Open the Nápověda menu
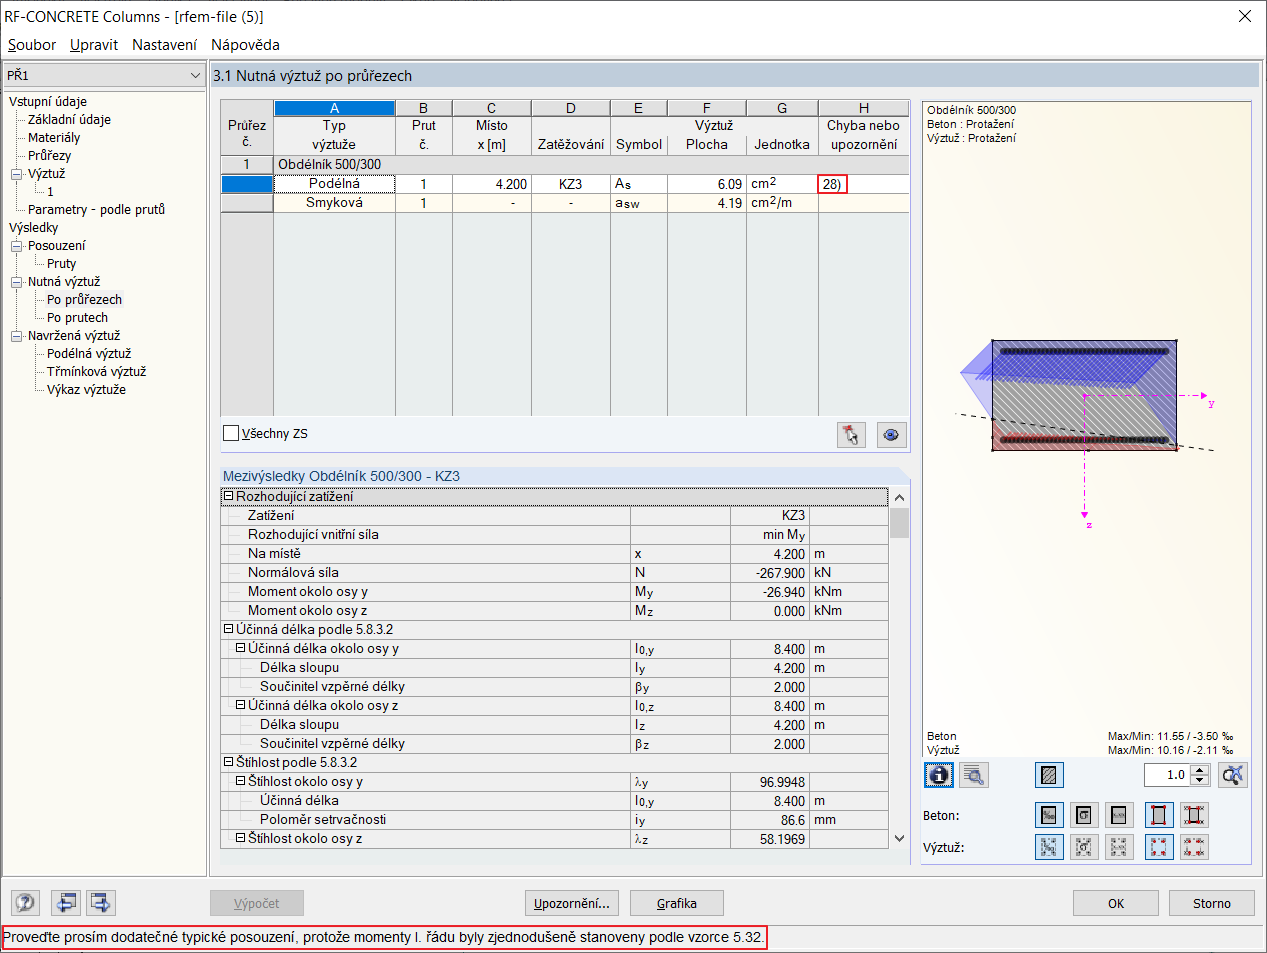1267x953 pixels. click(x=245, y=45)
